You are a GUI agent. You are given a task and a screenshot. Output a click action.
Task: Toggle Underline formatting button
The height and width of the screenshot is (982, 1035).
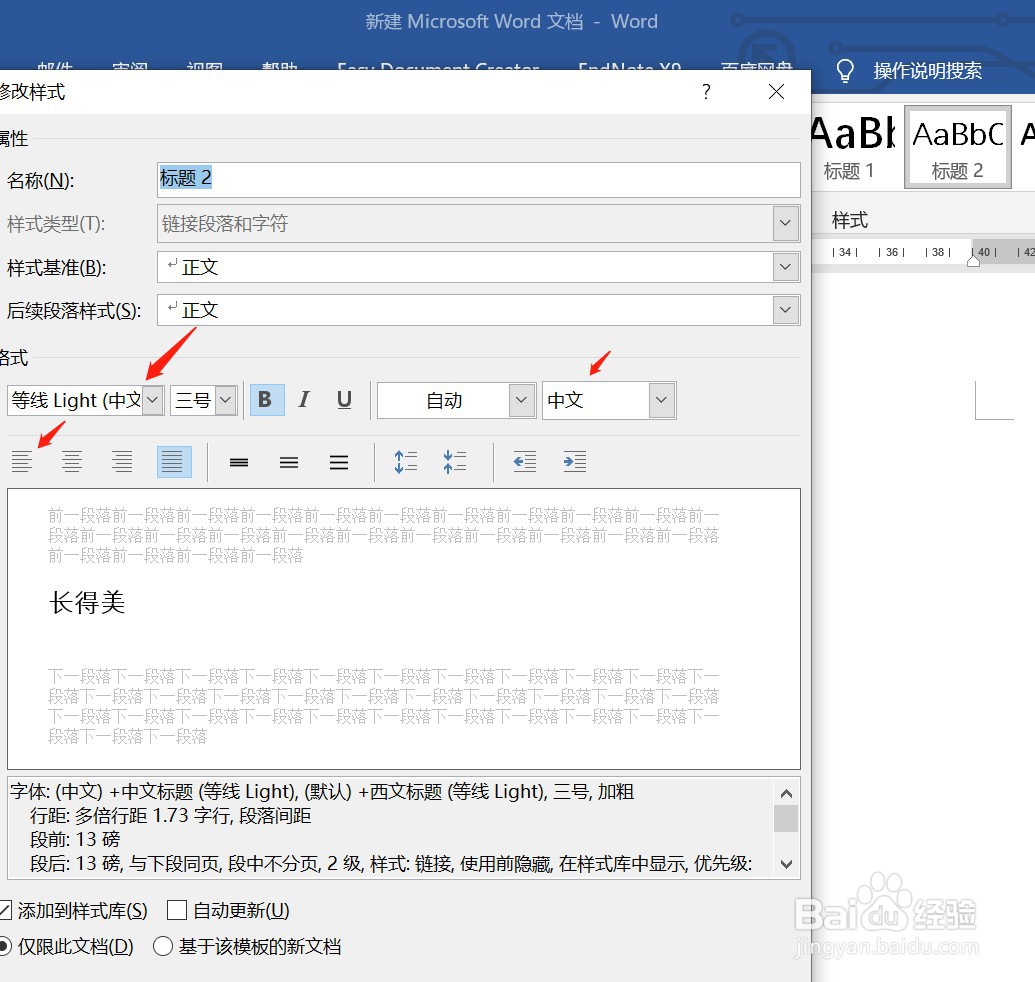(344, 400)
